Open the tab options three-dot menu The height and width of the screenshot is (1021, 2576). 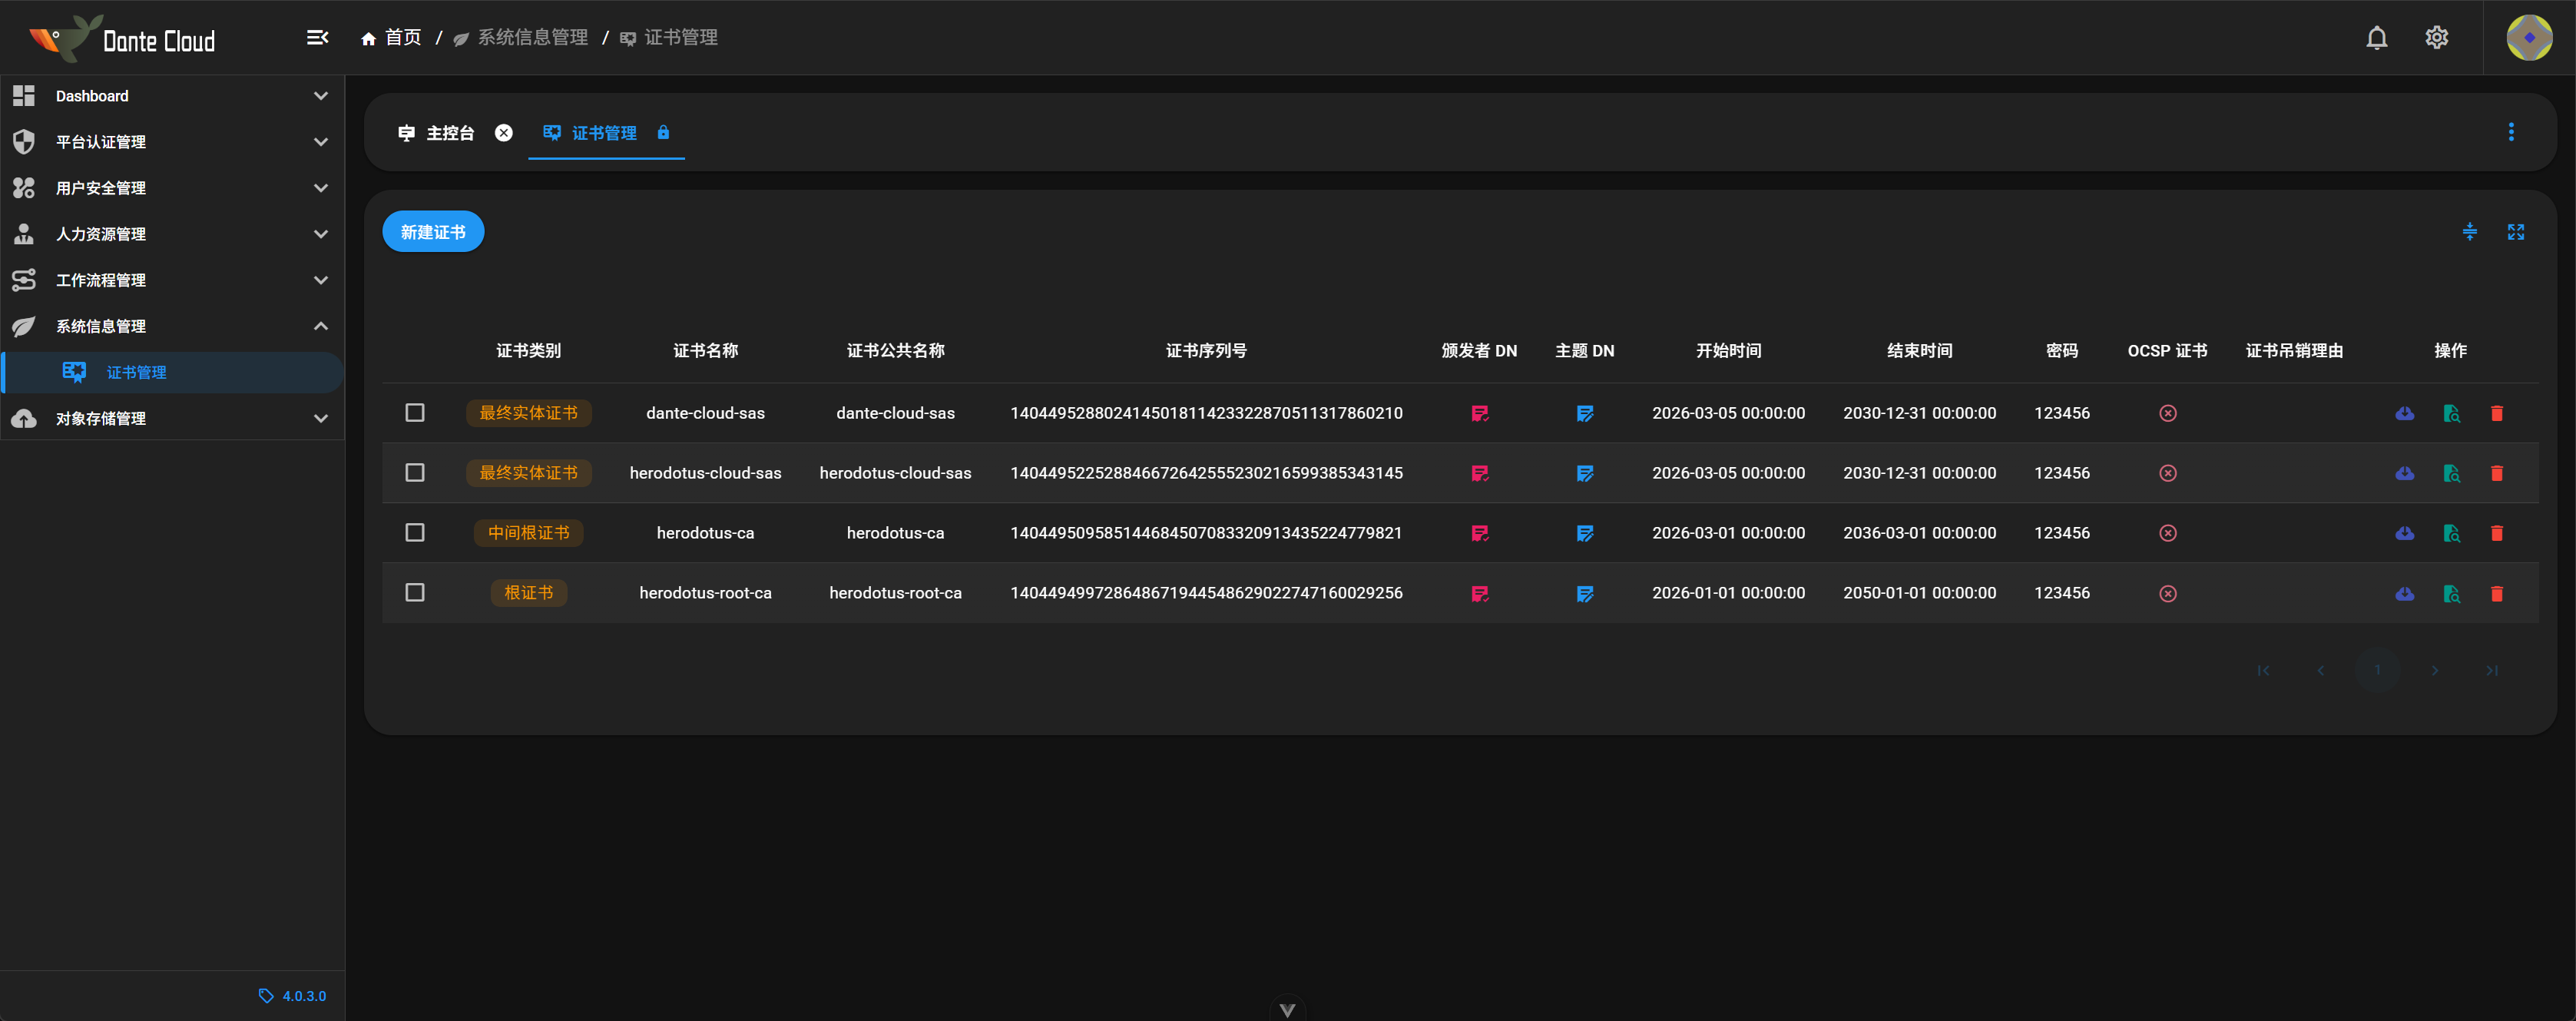[2510, 132]
